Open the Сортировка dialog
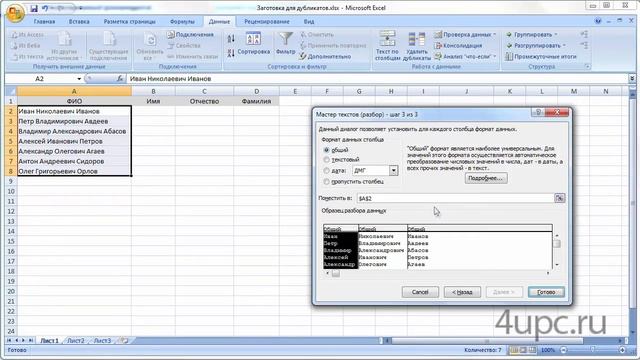The height and width of the screenshot is (360, 640). coord(253,44)
